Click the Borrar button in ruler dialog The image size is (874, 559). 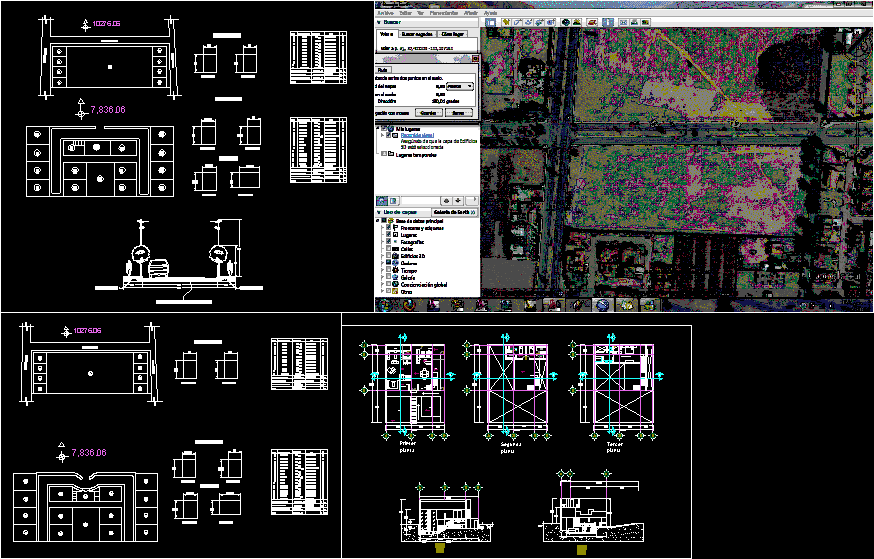click(x=458, y=113)
